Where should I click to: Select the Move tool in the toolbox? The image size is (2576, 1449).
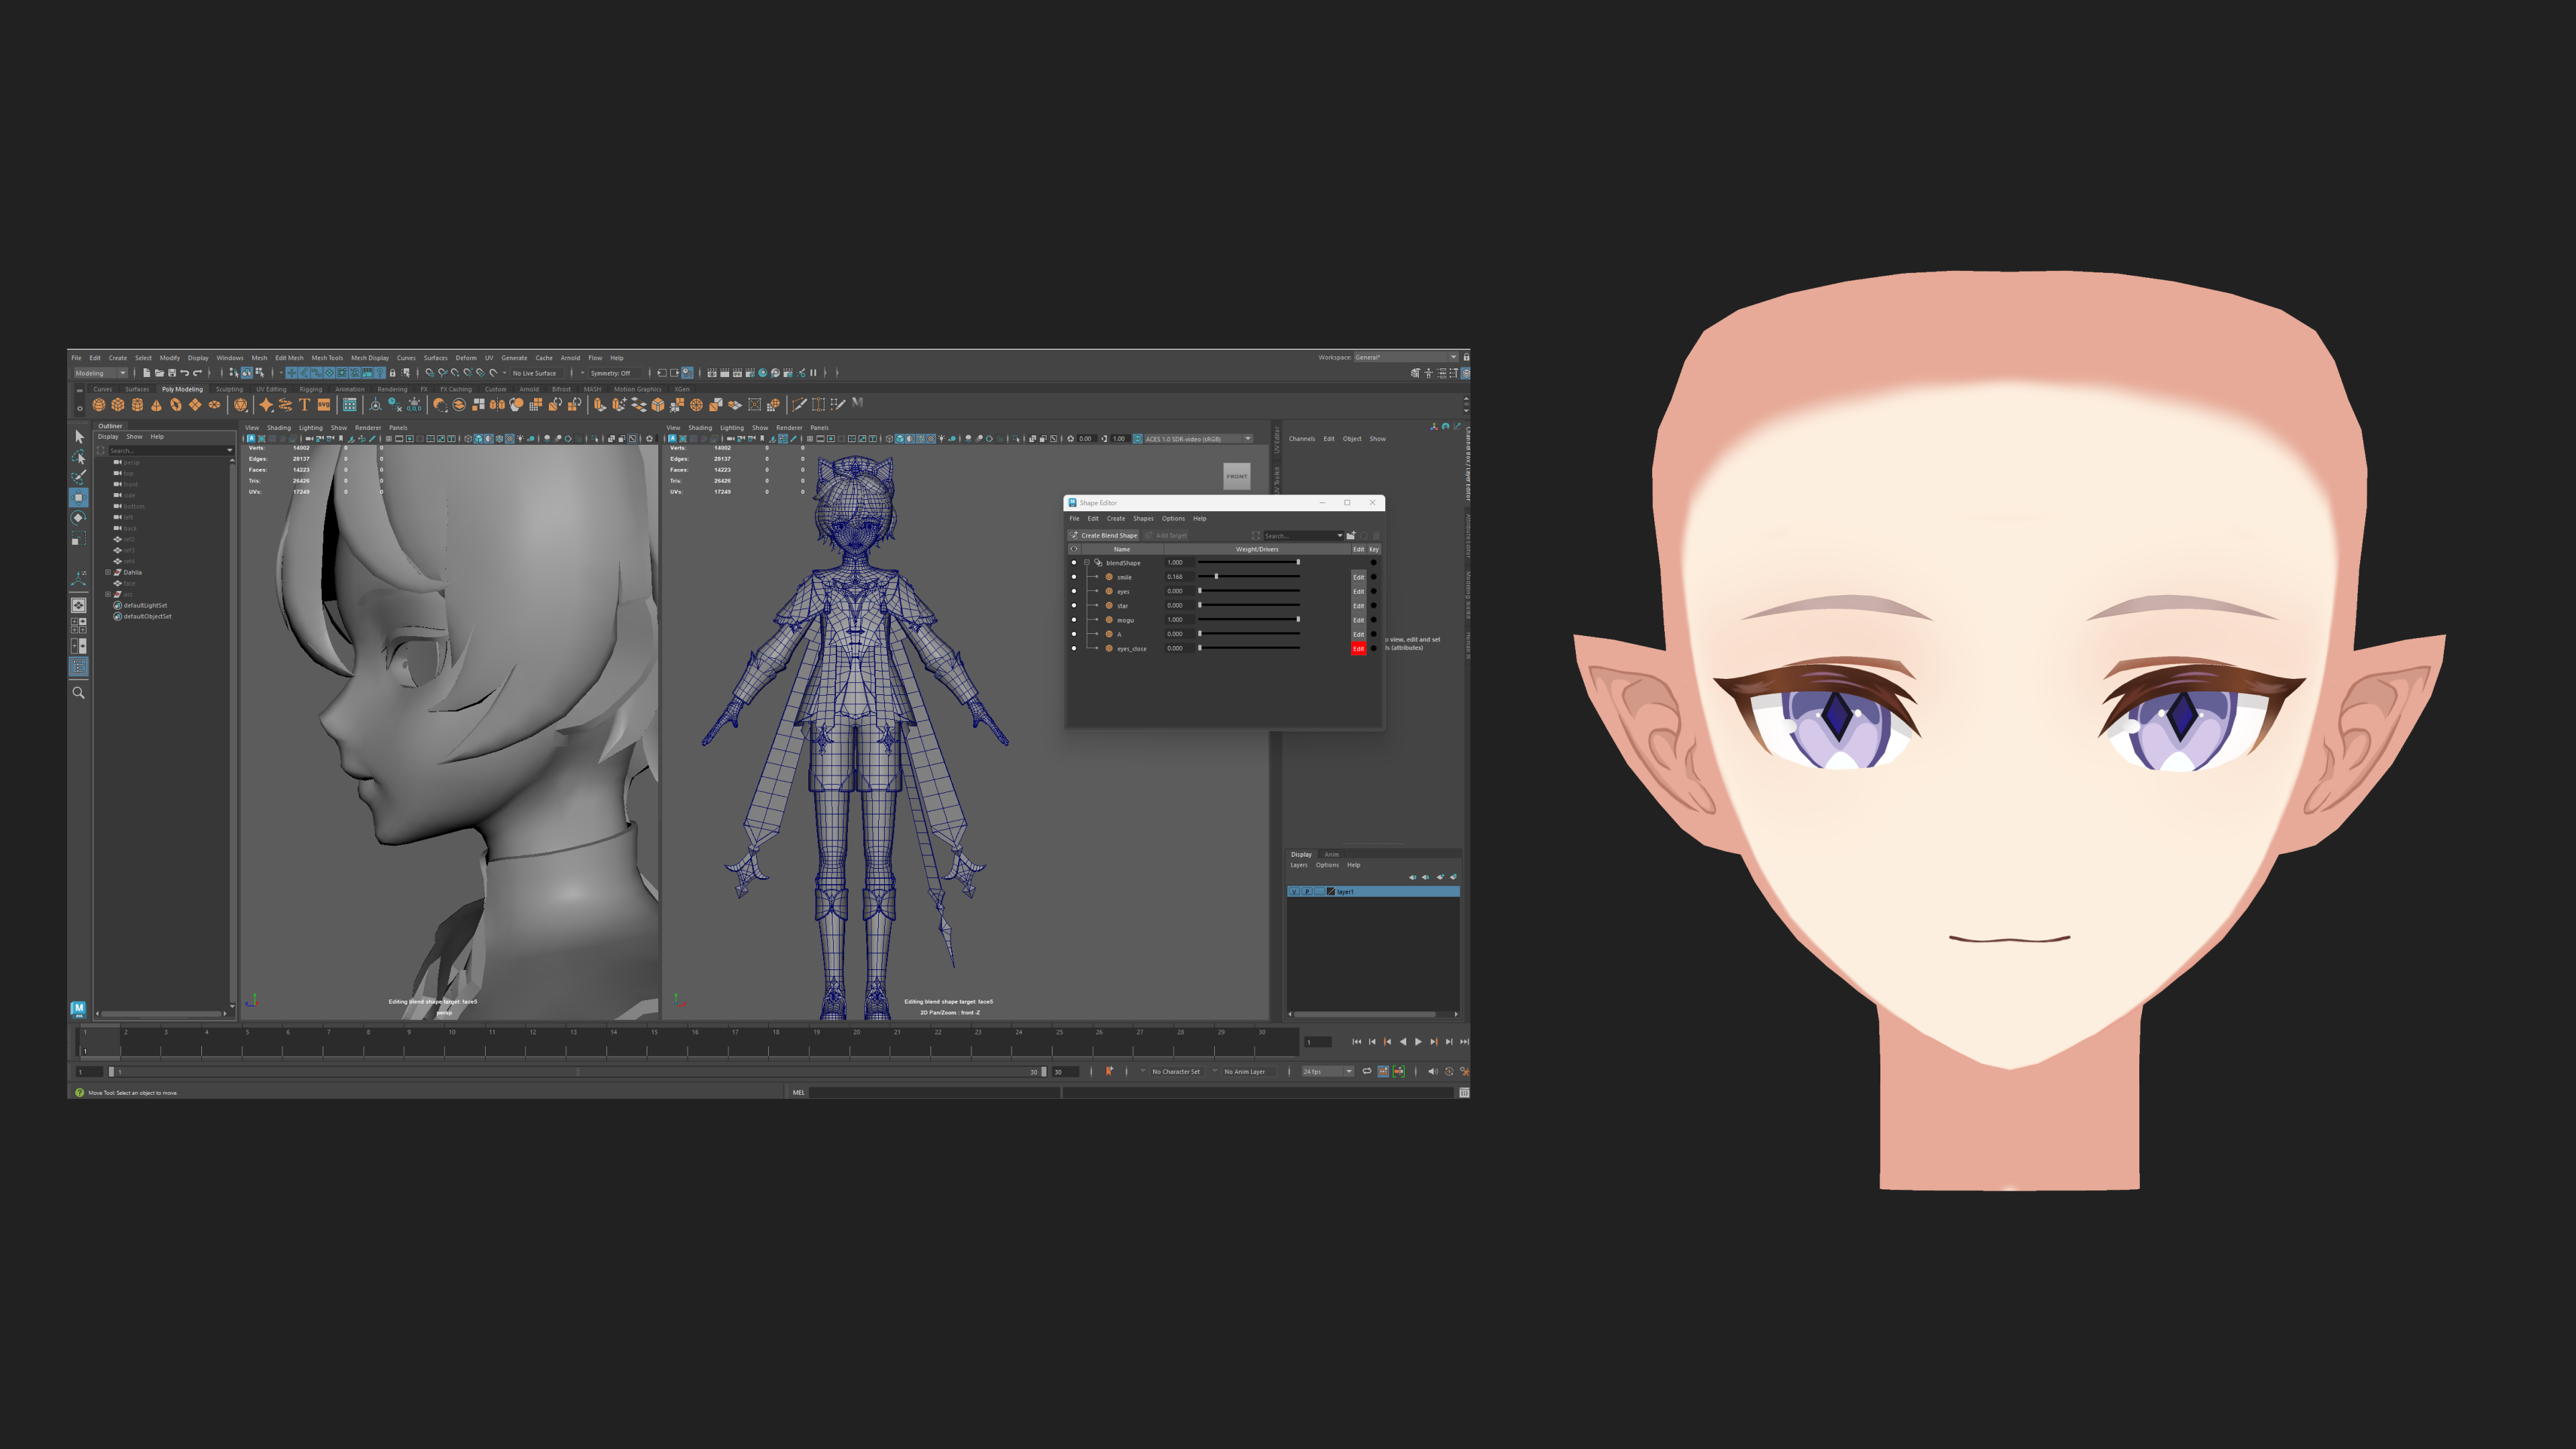tap(79, 497)
